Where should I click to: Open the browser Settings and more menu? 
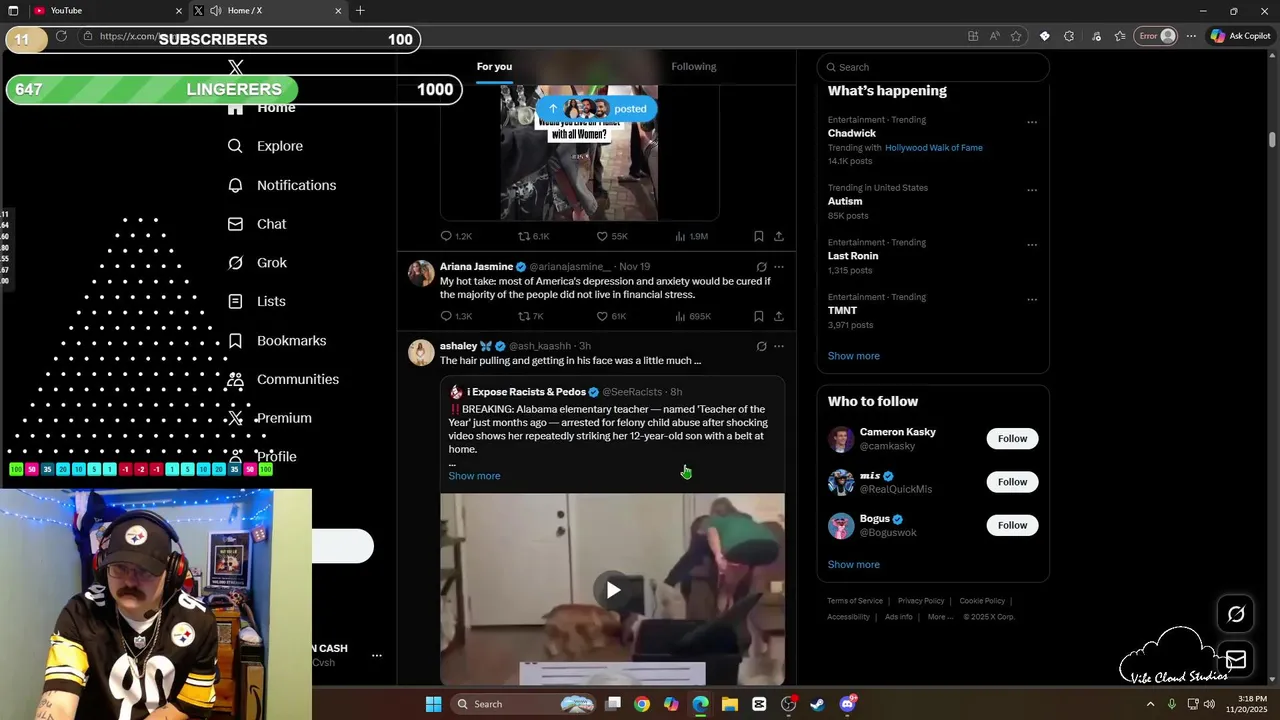point(1191,36)
